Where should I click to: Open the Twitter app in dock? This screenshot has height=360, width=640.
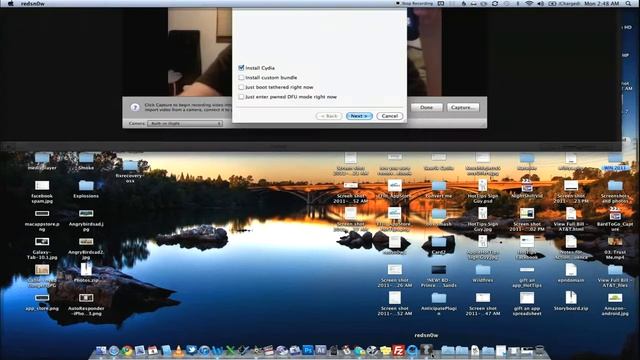[x=191, y=350]
